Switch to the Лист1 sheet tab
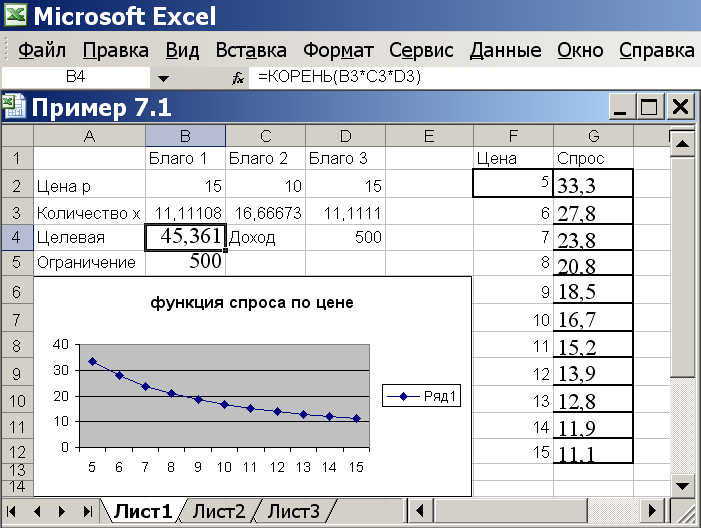Screen dimensions: 701x528 [143, 511]
